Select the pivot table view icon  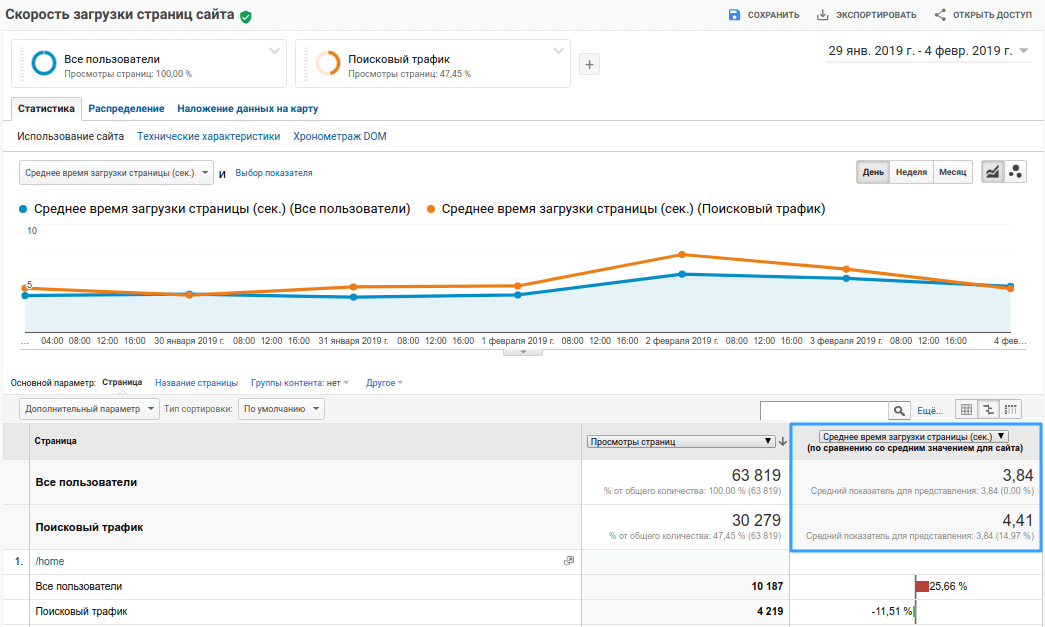coord(1010,409)
